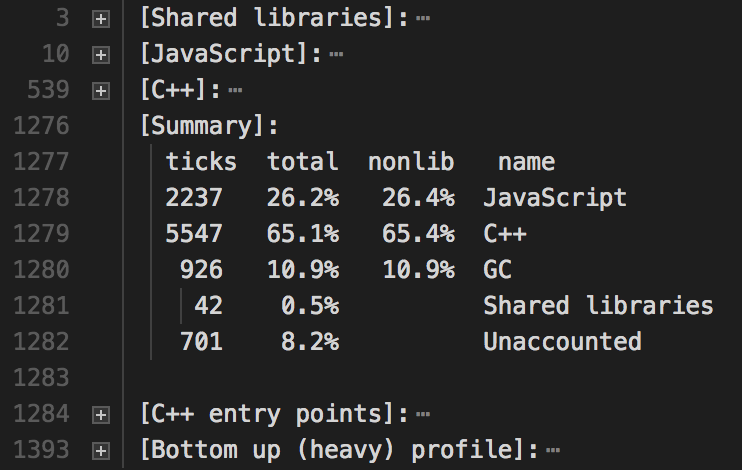The width and height of the screenshot is (742, 470).
Task: Unfold the [C++] section
Action: click(x=99, y=90)
